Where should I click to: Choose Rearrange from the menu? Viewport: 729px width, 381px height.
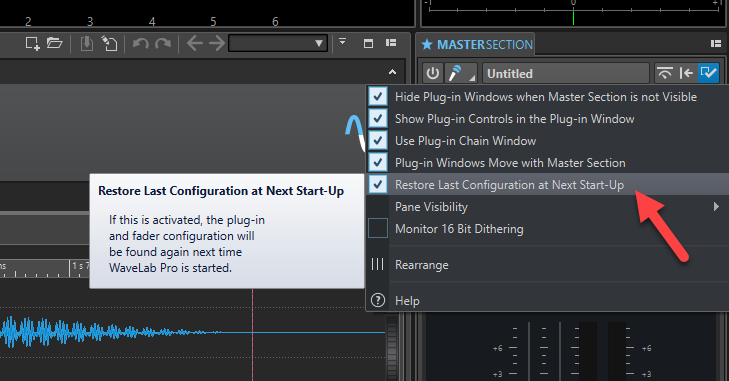[x=547, y=265]
